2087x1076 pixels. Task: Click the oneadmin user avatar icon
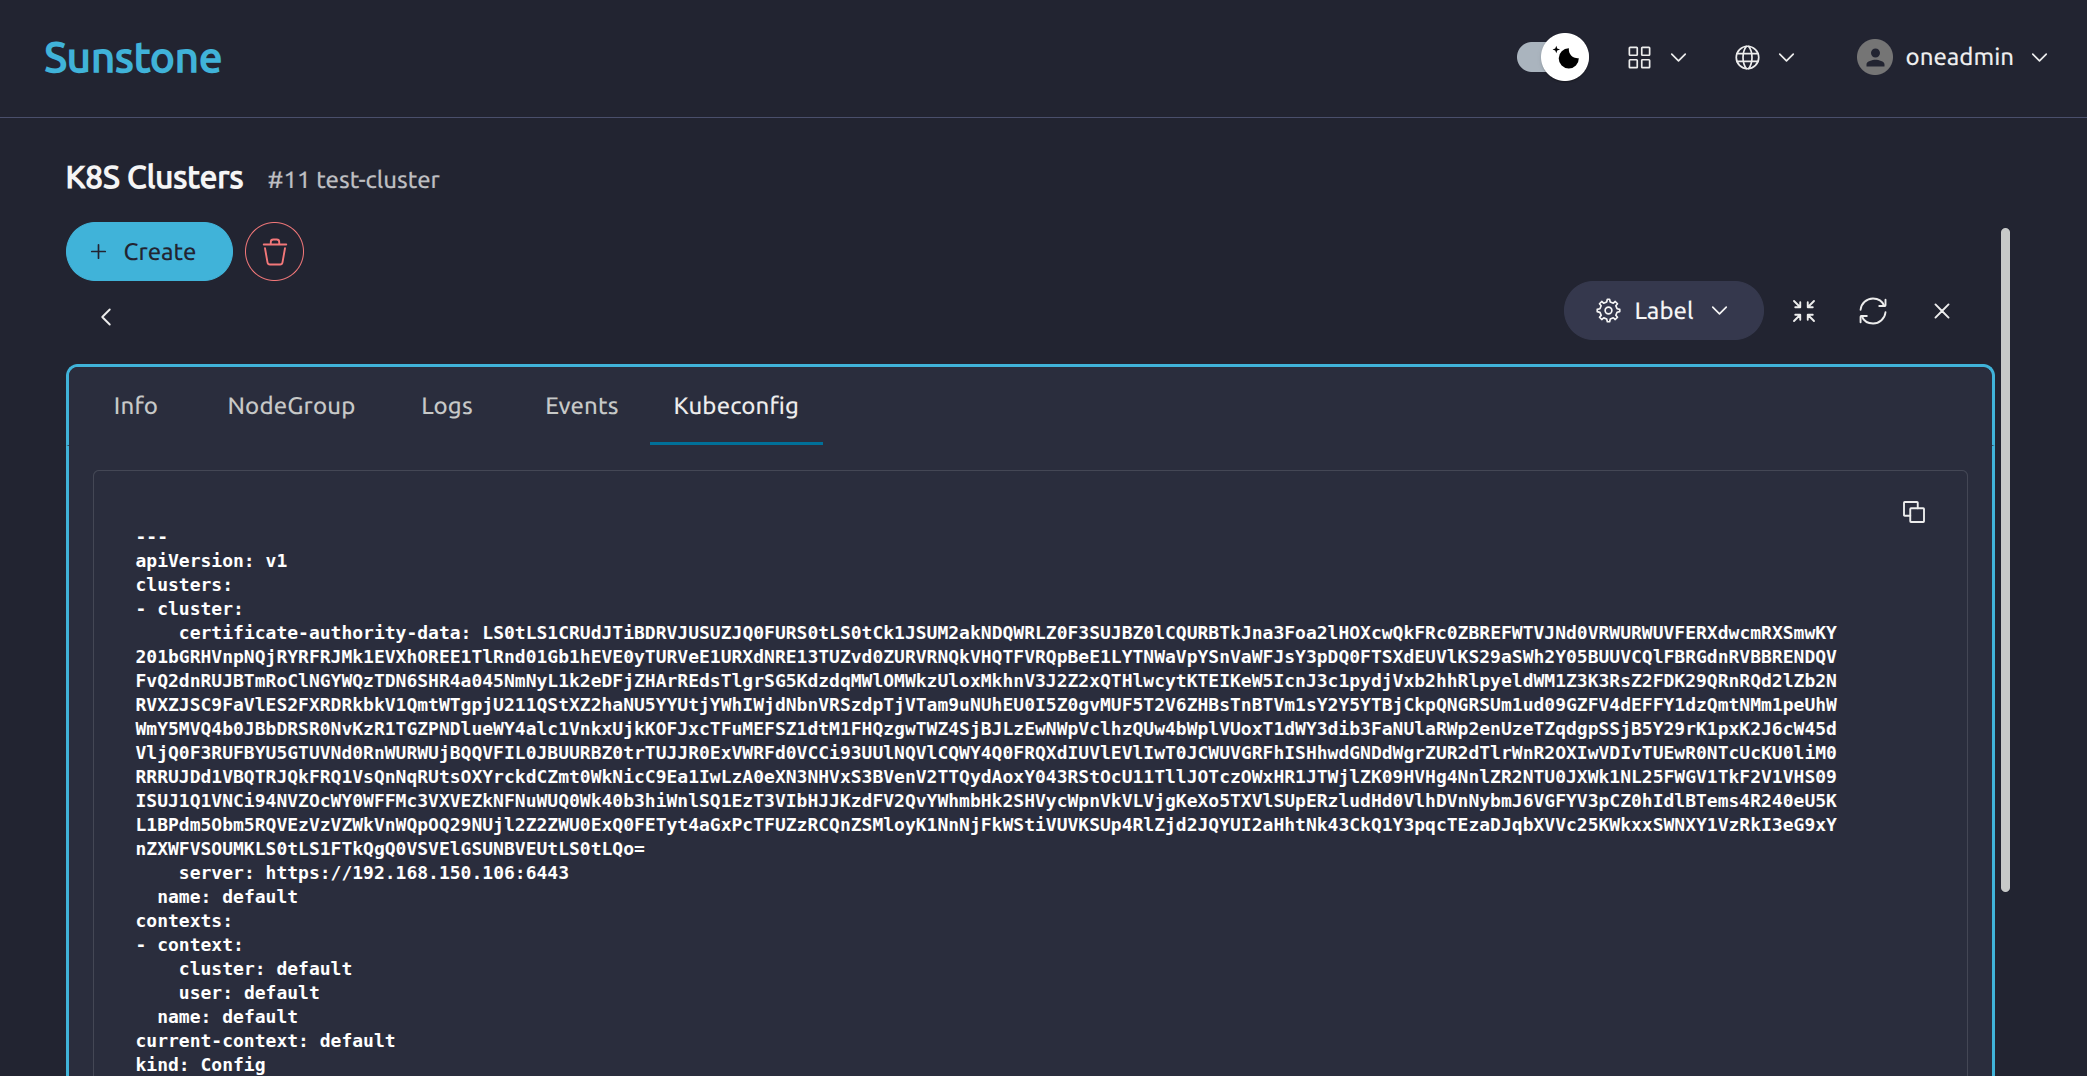pos(1875,57)
